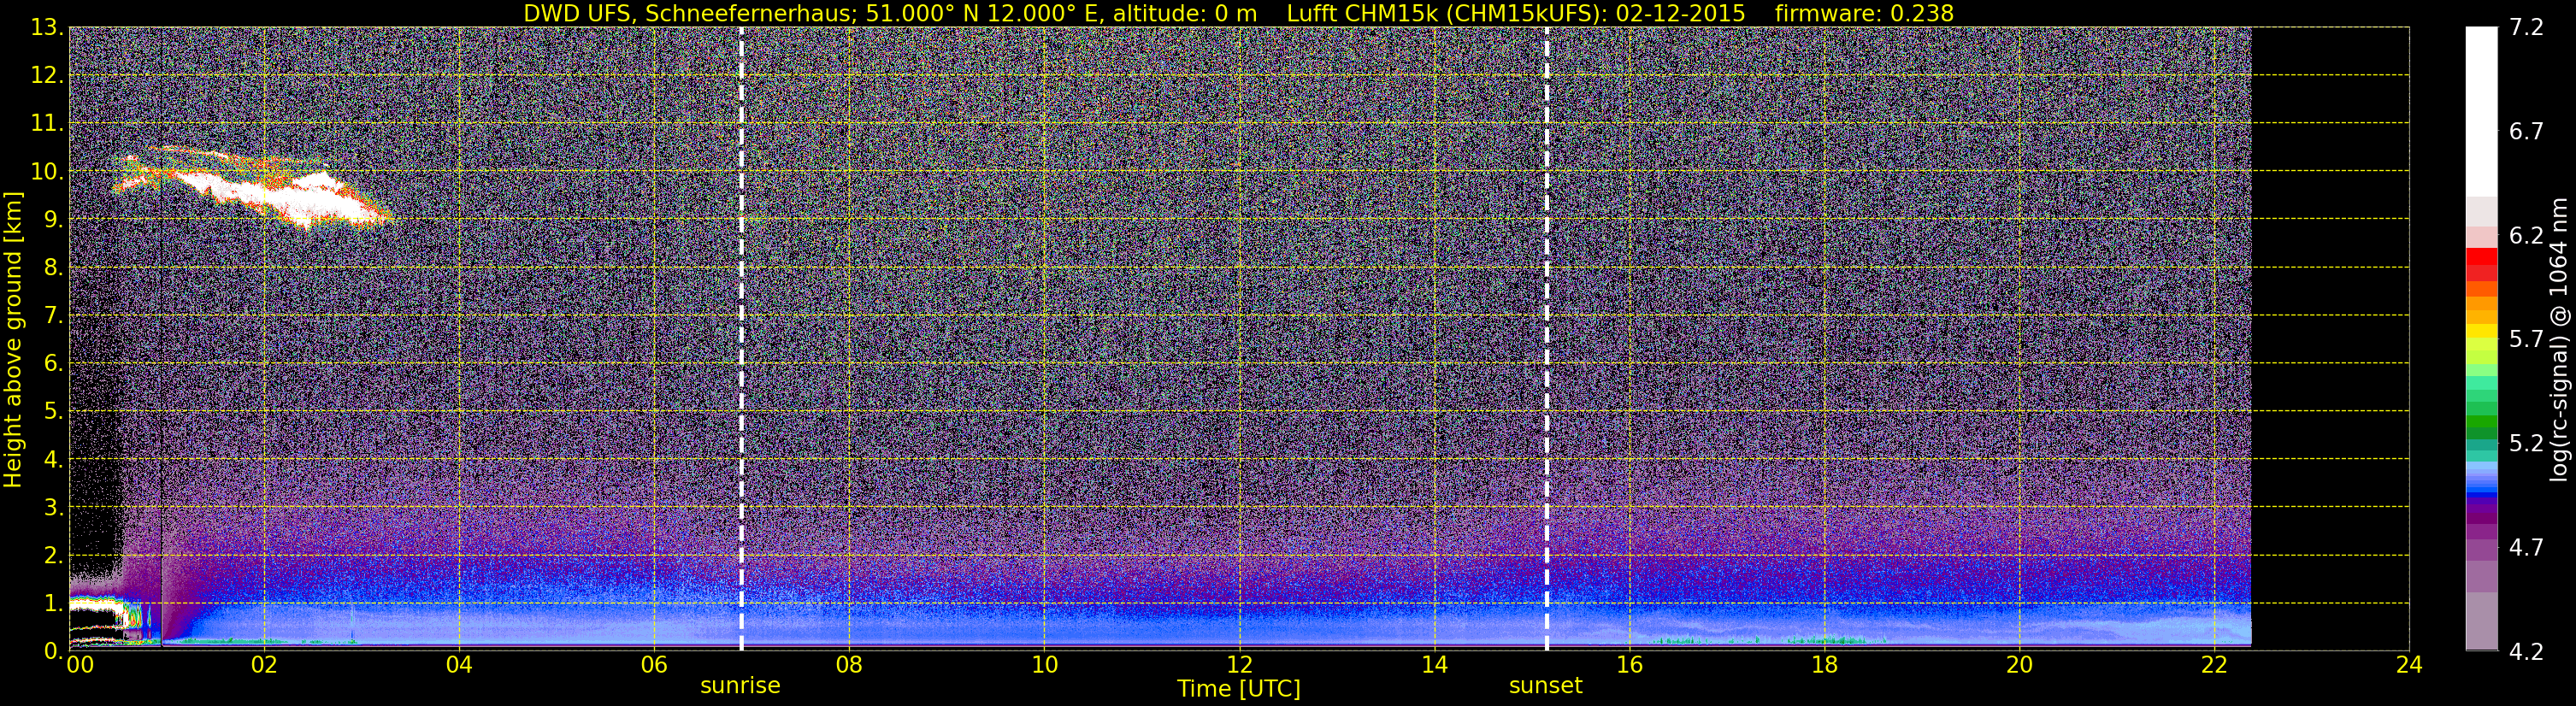This screenshot has width=2576, height=706.
Task: Click height axis tick label '6.'
Action: [52, 363]
